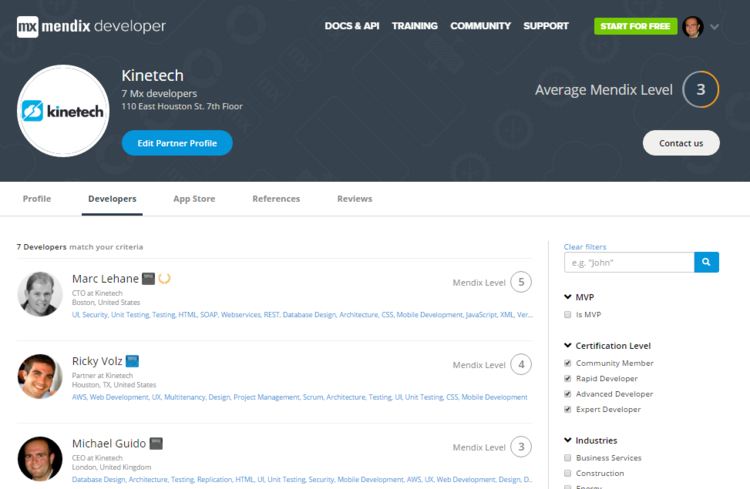
Task: Click Database Design skill for Michael Guido
Action: click(99, 479)
